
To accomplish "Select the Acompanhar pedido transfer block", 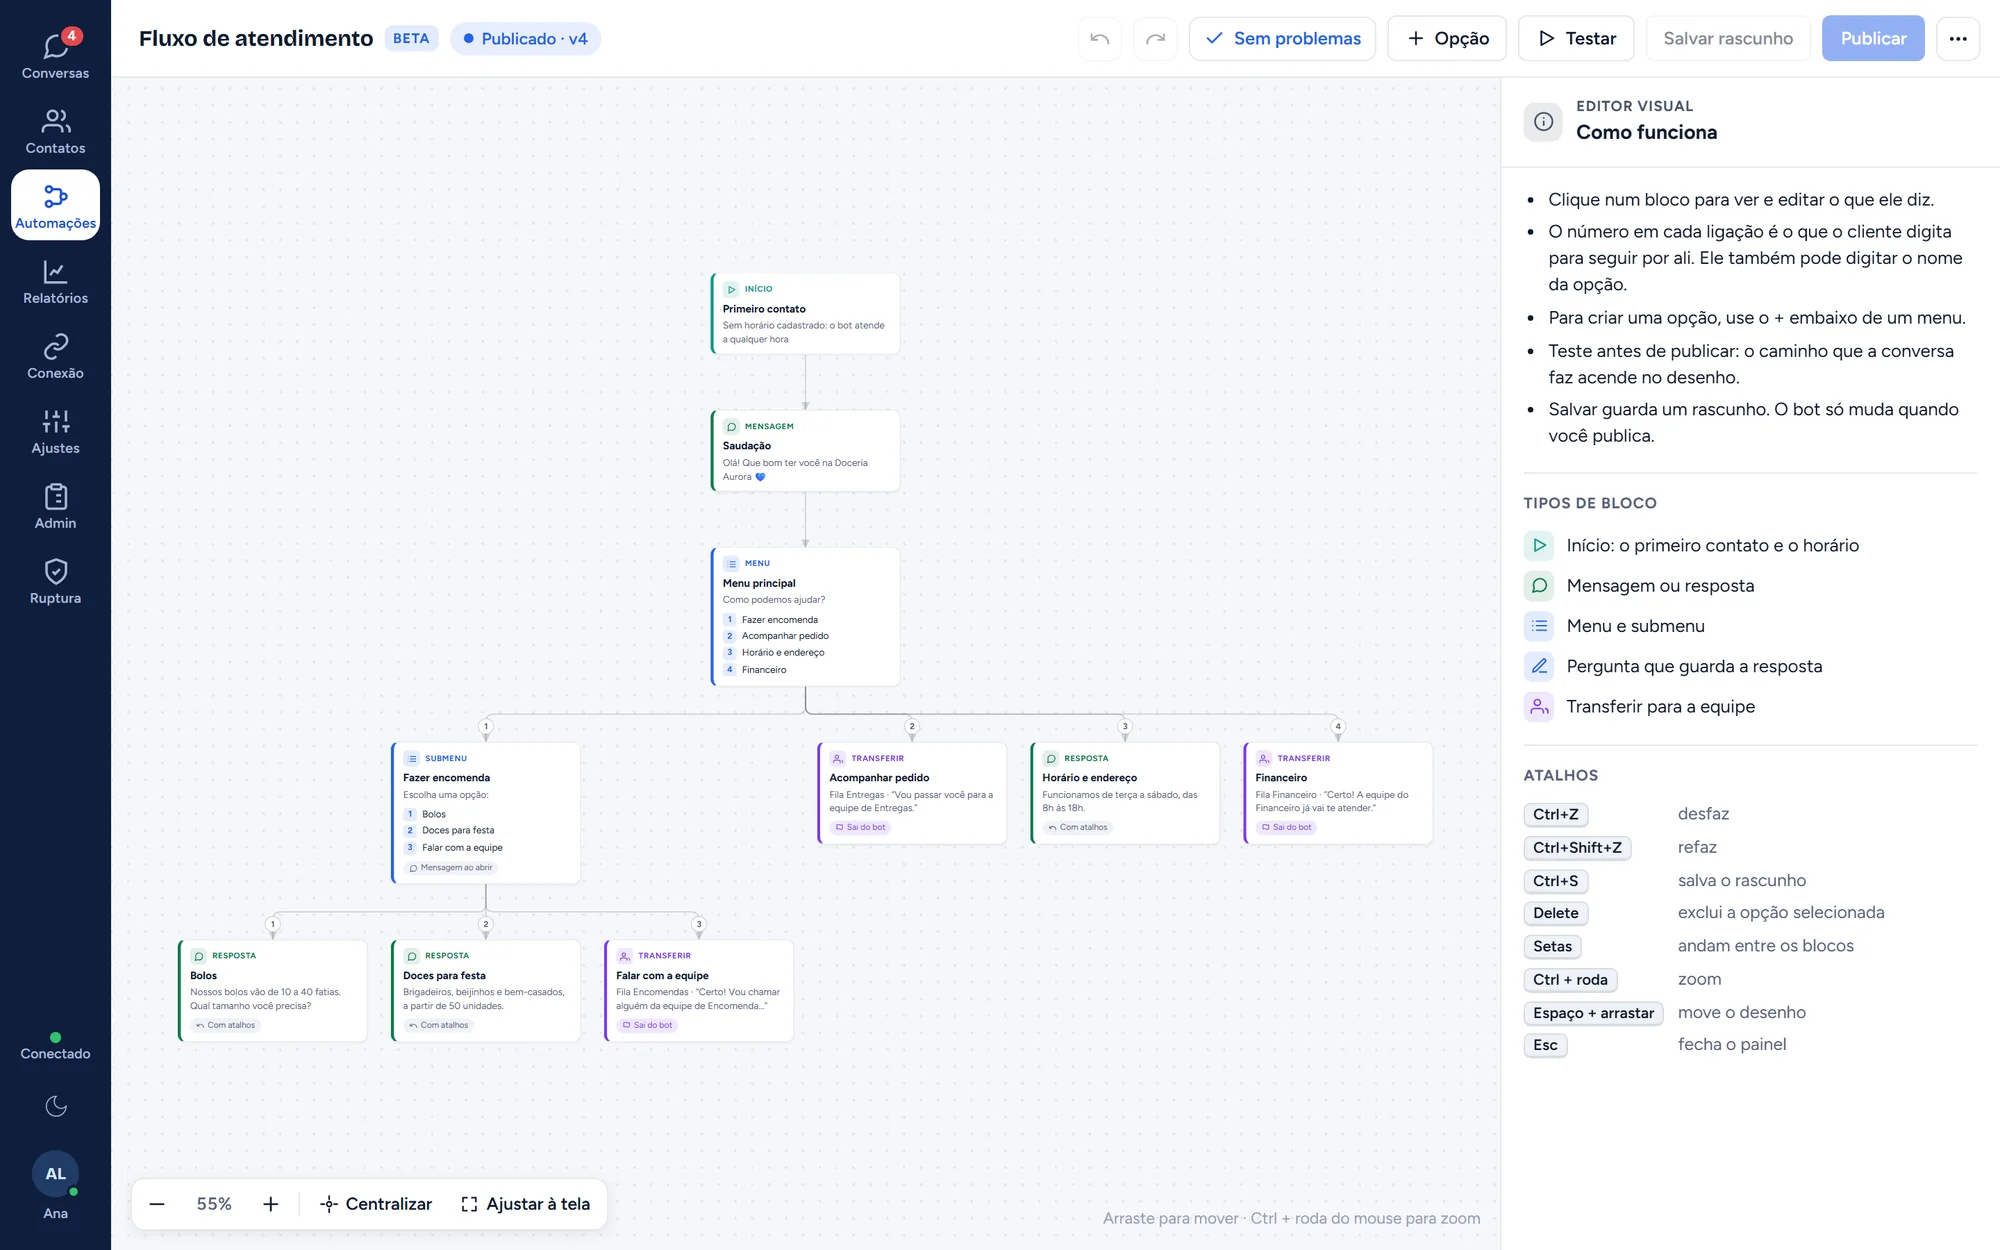I will click(x=912, y=793).
